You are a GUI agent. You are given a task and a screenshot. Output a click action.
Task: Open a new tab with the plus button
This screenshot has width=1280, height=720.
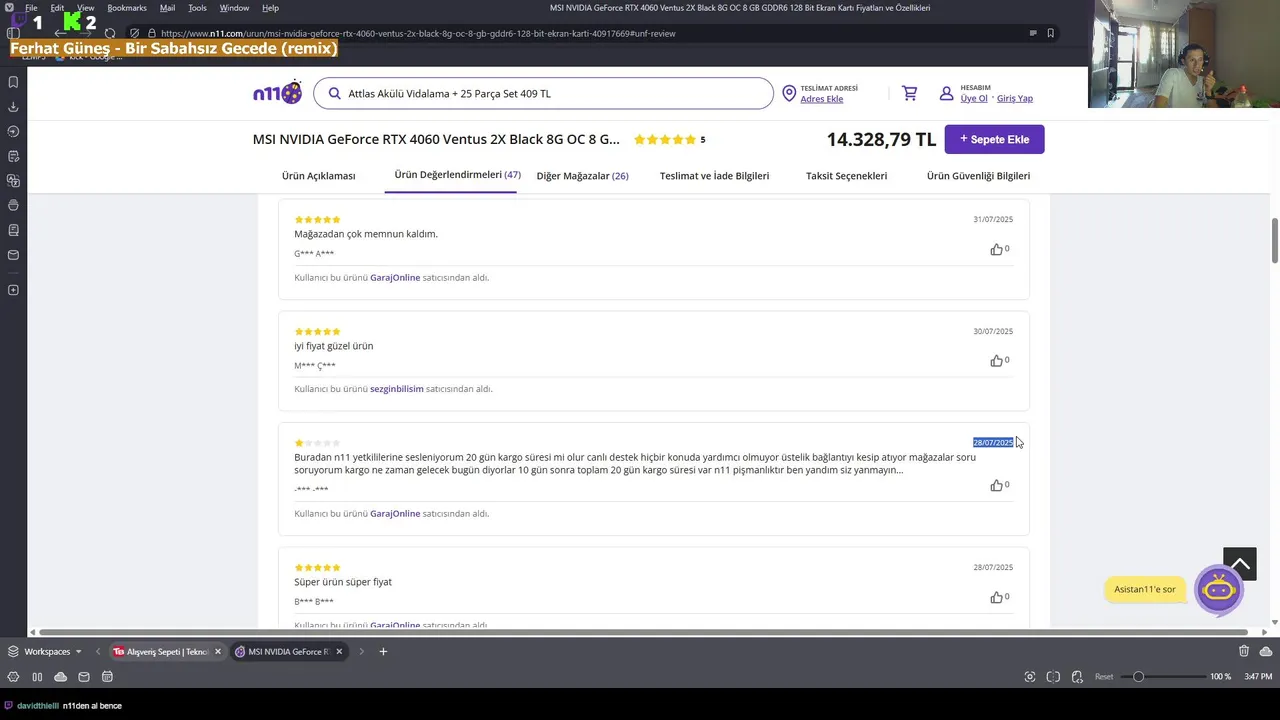click(x=383, y=652)
